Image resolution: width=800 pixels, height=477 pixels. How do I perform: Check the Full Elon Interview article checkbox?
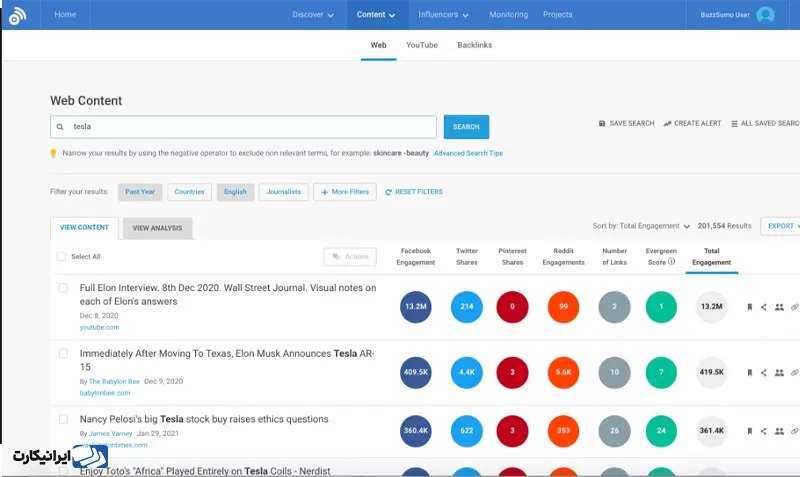pyautogui.click(x=63, y=288)
